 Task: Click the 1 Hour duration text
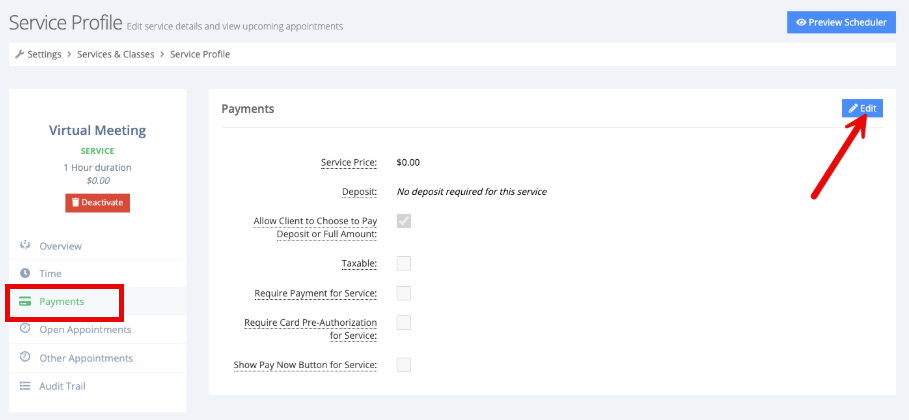click(x=97, y=167)
